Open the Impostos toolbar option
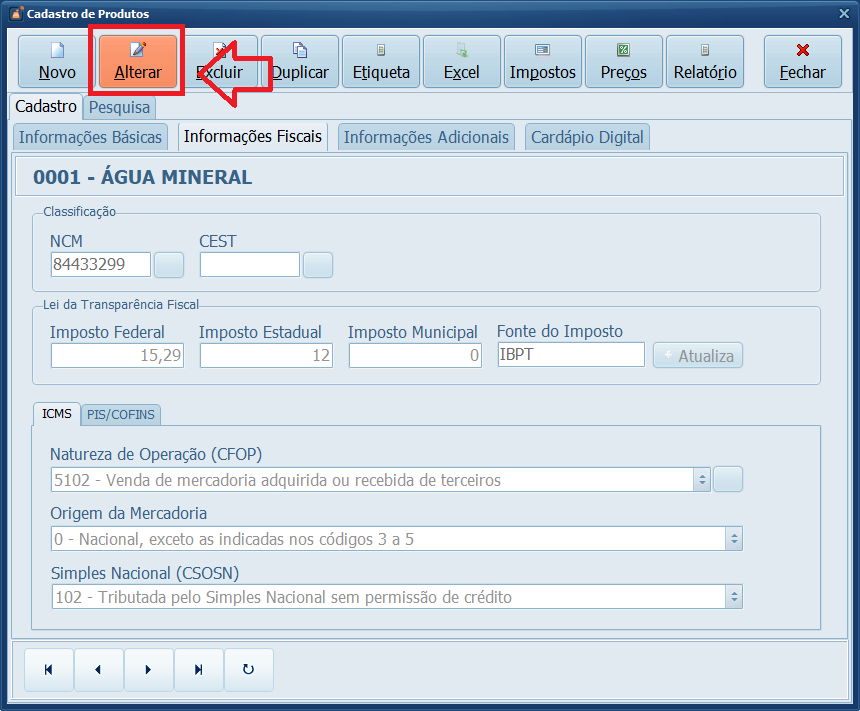The height and width of the screenshot is (711, 860). point(543,61)
